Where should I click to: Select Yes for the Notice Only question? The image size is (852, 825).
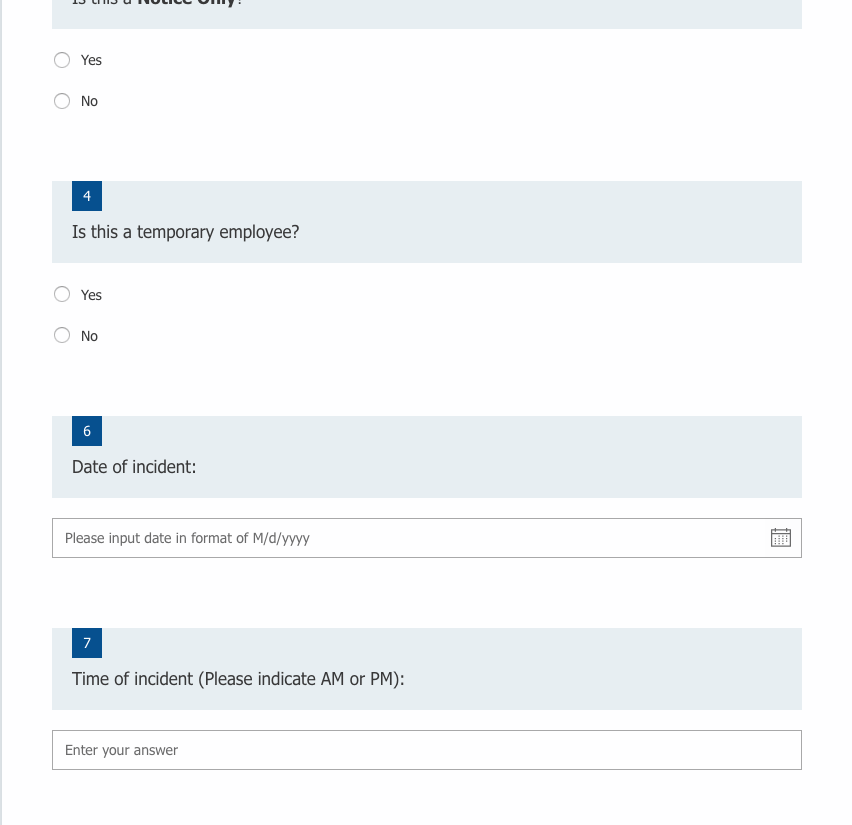[x=62, y=60]
